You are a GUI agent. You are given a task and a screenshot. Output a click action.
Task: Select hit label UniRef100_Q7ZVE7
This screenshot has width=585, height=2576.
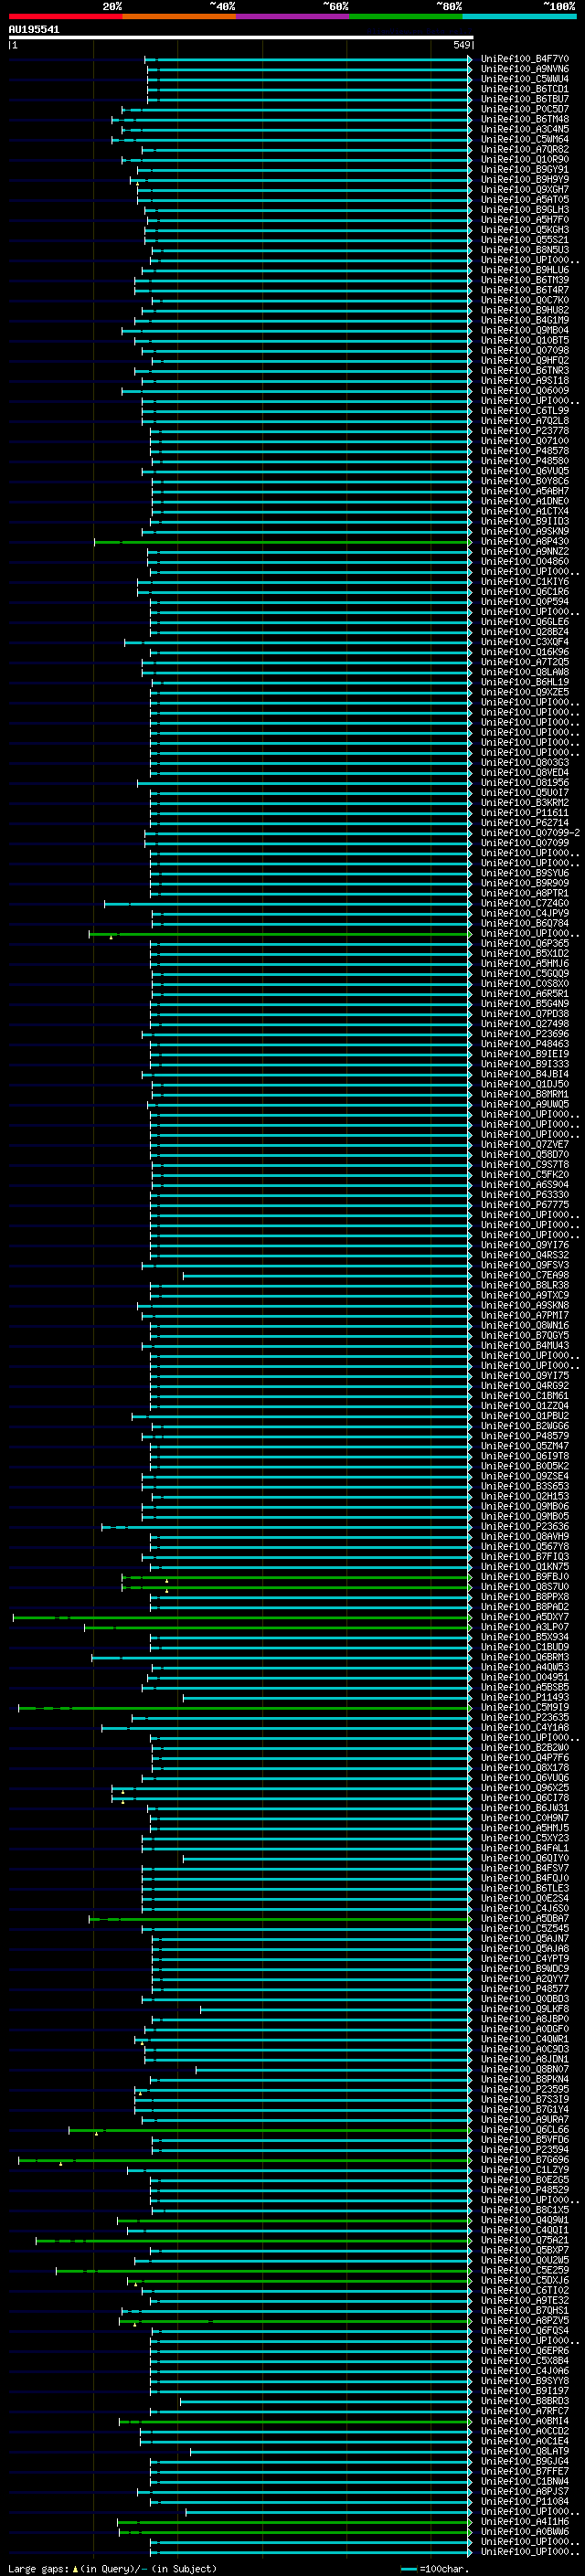click(x=524, y=1145)
